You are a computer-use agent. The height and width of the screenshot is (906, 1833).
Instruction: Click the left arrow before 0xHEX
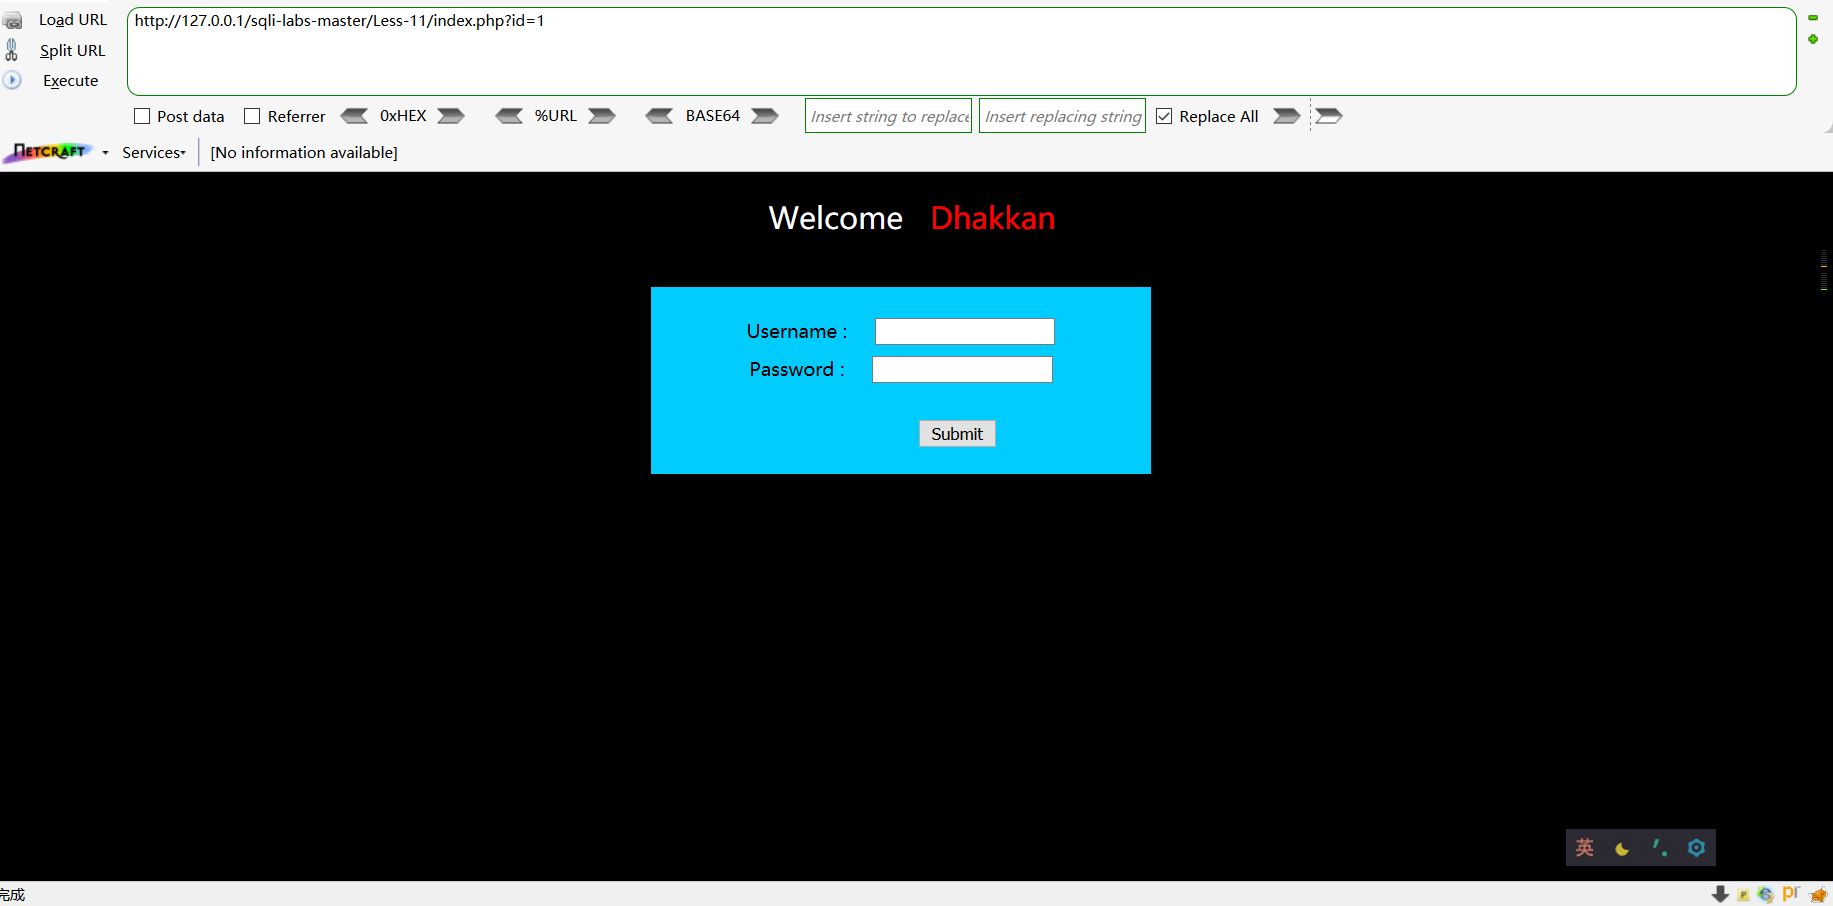pos(354,116)
